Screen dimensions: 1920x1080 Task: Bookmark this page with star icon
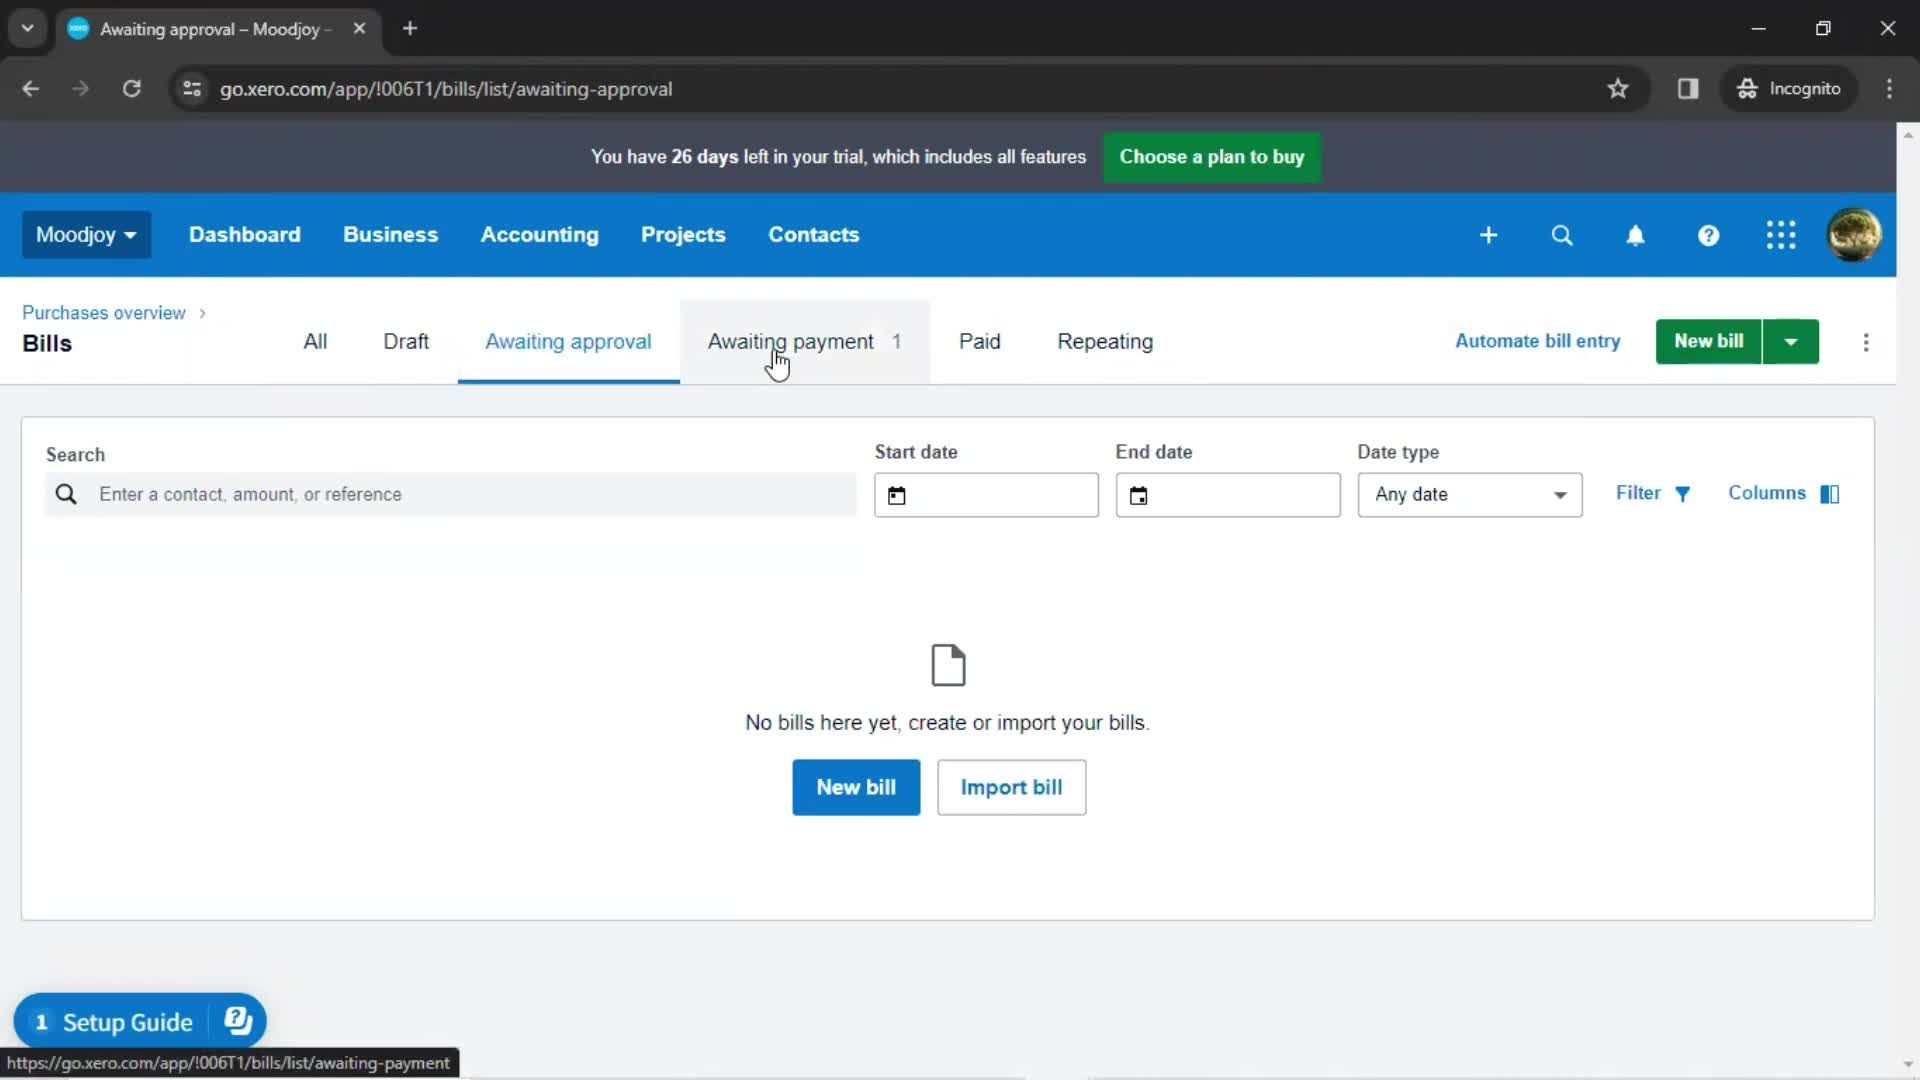(1618, 89)
